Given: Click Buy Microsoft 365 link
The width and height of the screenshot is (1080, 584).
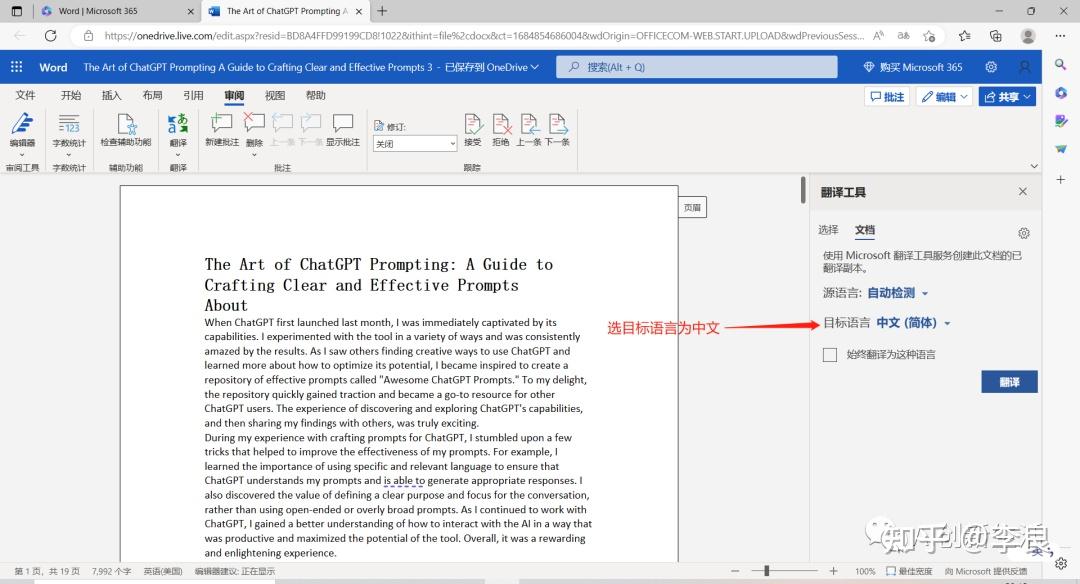Looking at the screenshot, I should pyautogui.click(x=913, y=67).
